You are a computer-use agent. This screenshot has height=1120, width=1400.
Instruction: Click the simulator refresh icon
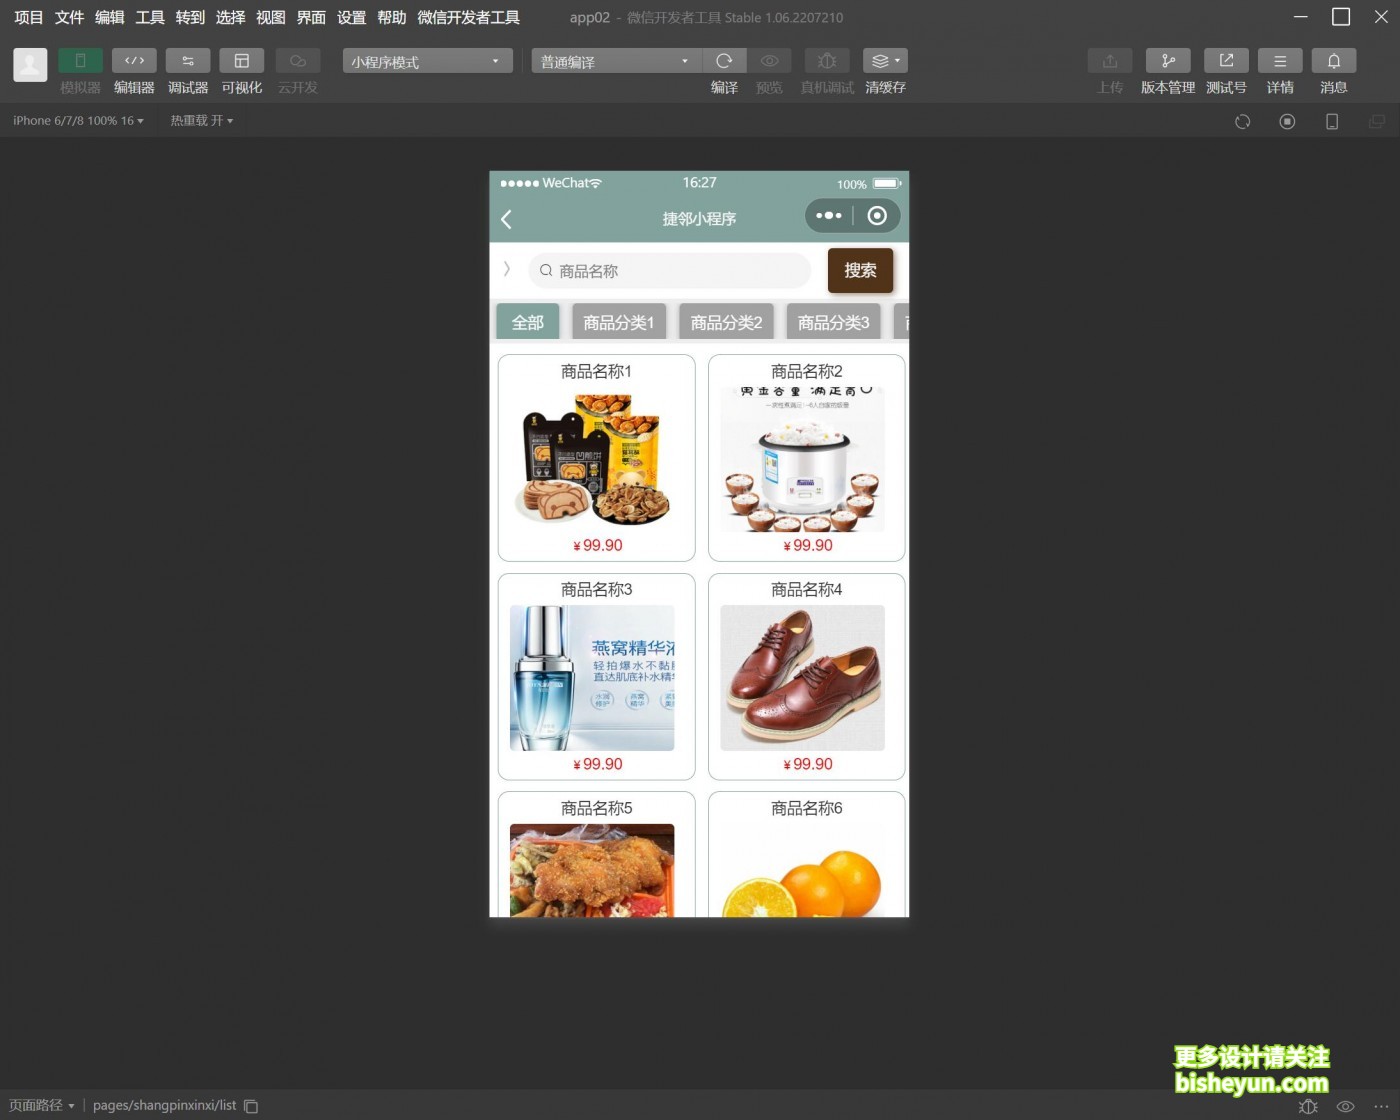coord(1243,121)
